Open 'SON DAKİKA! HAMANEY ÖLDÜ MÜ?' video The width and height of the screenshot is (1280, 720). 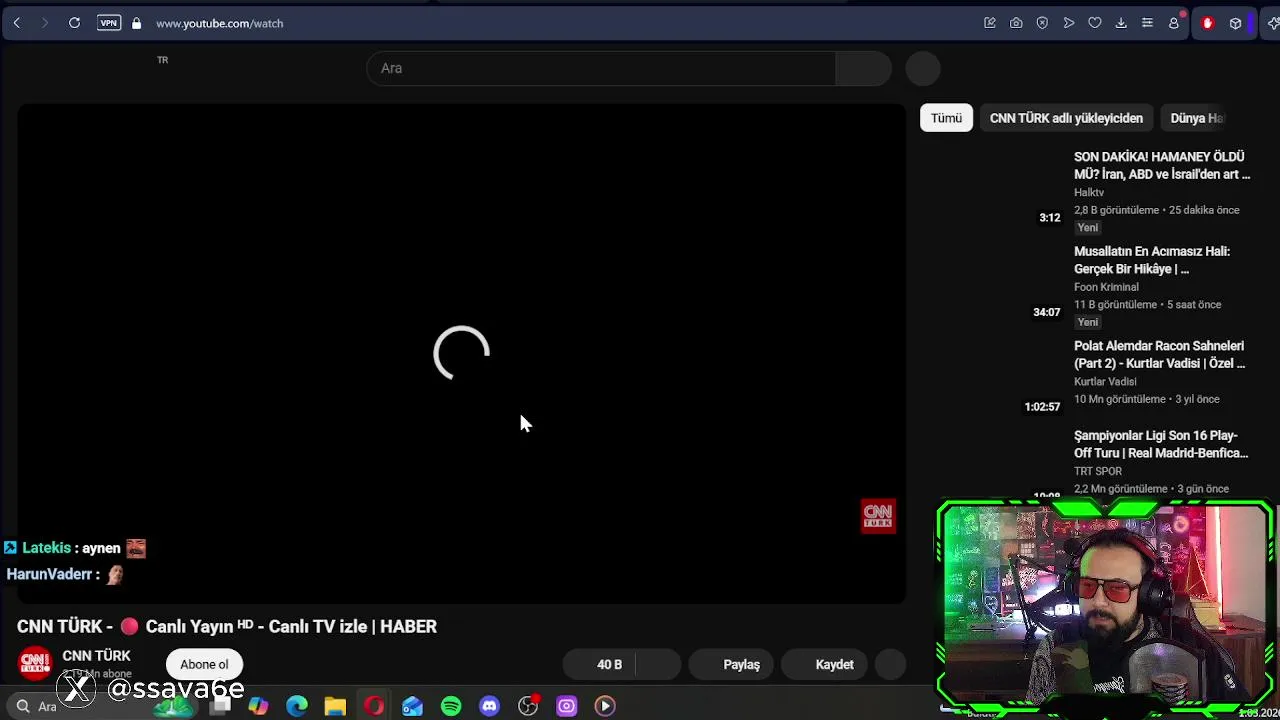tap(1162, 165)
